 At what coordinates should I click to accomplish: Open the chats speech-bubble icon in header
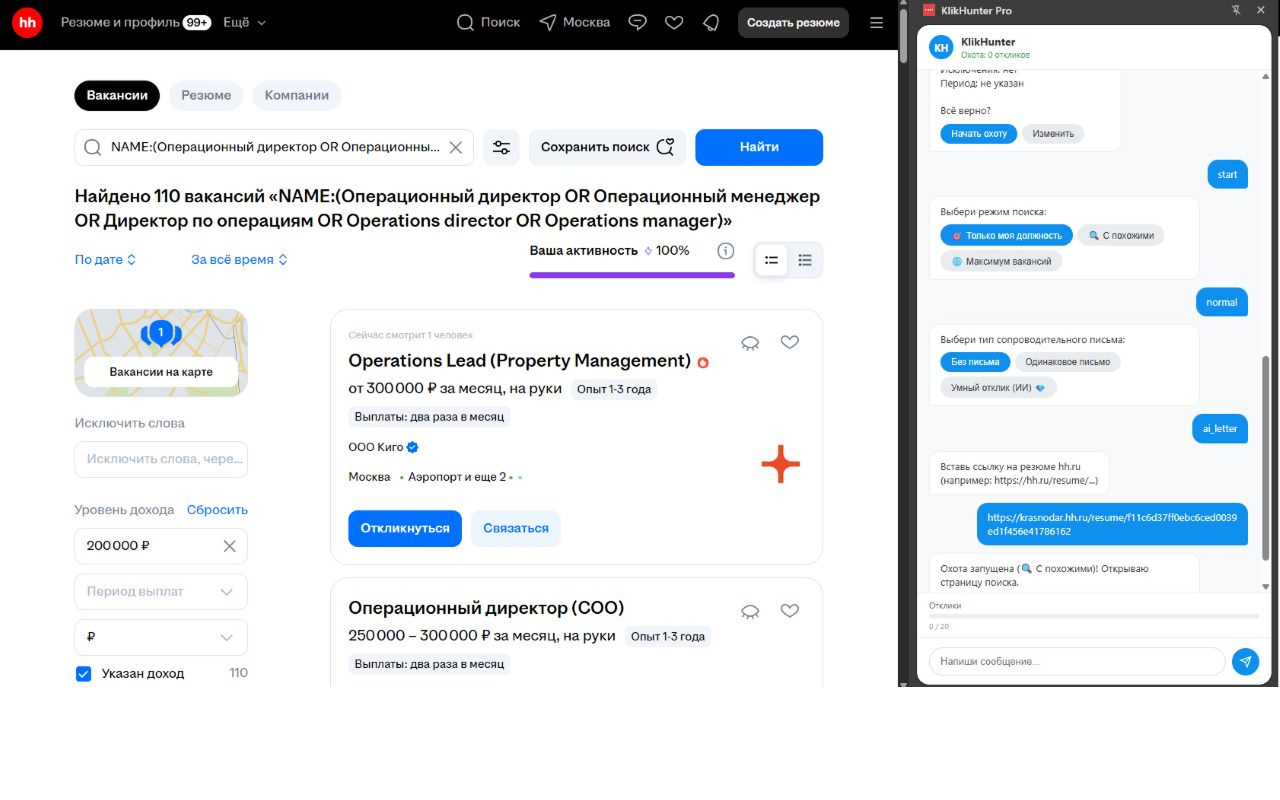tap(637, 22)
